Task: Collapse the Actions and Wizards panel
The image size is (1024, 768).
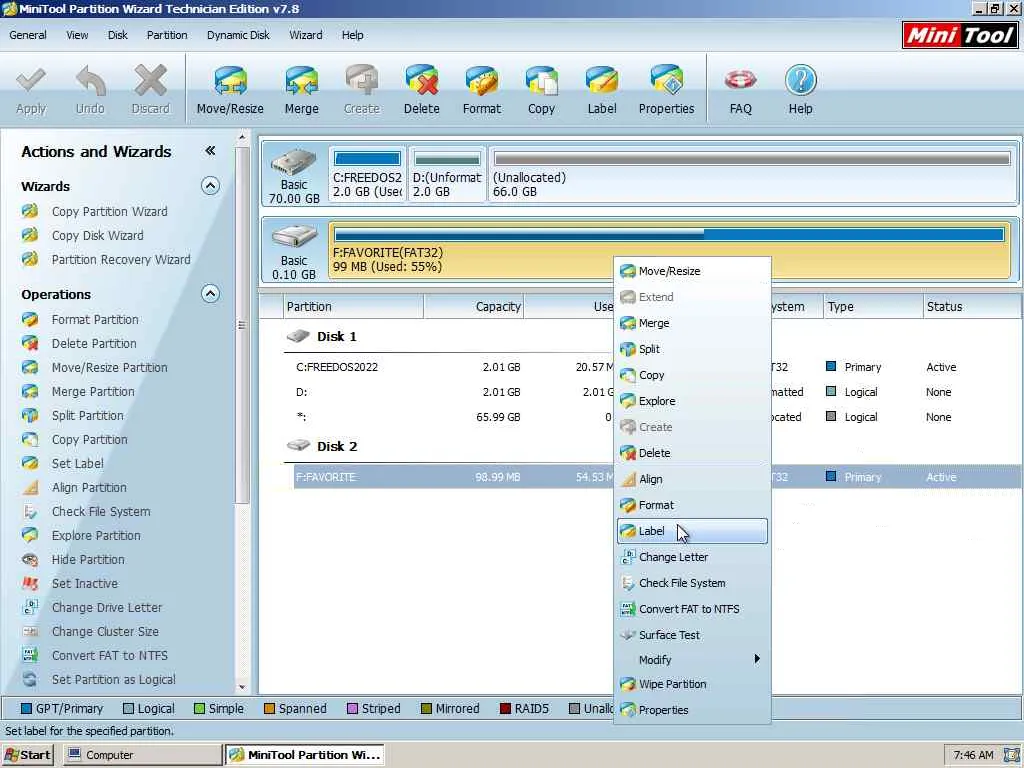Action: click(x=210, y=151)
